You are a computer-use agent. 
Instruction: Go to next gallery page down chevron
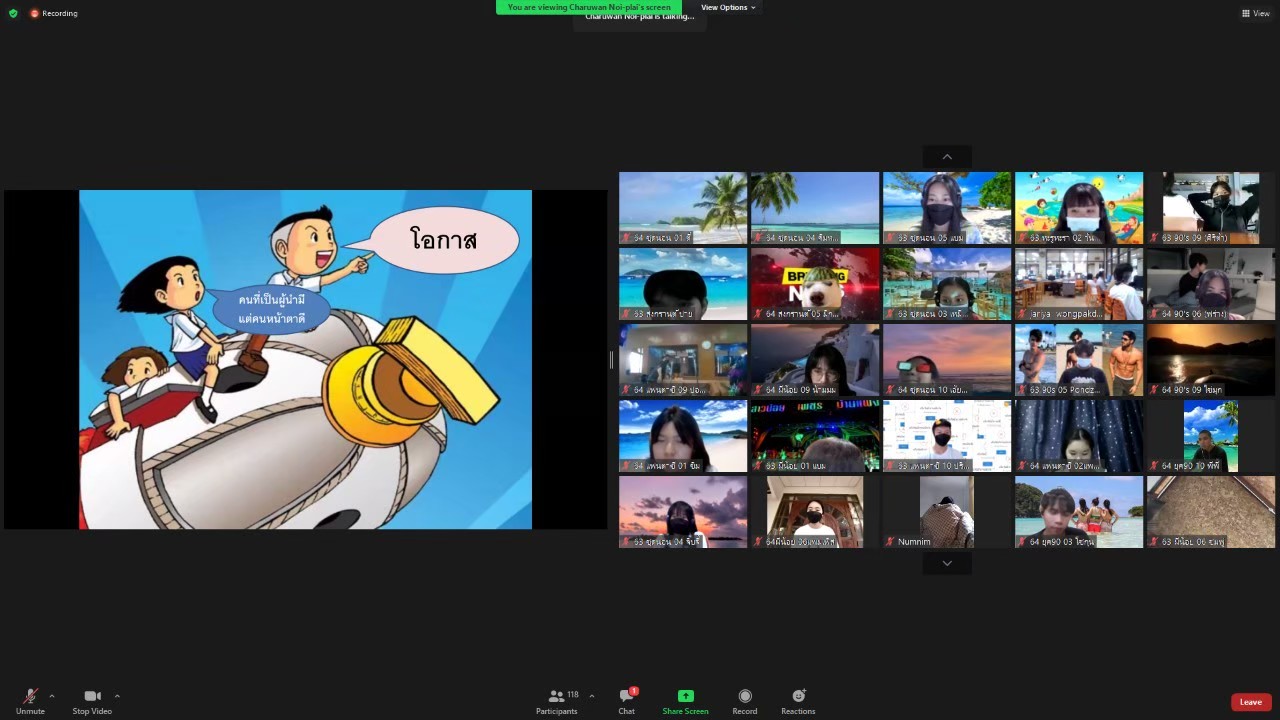(x=947, y=563)
